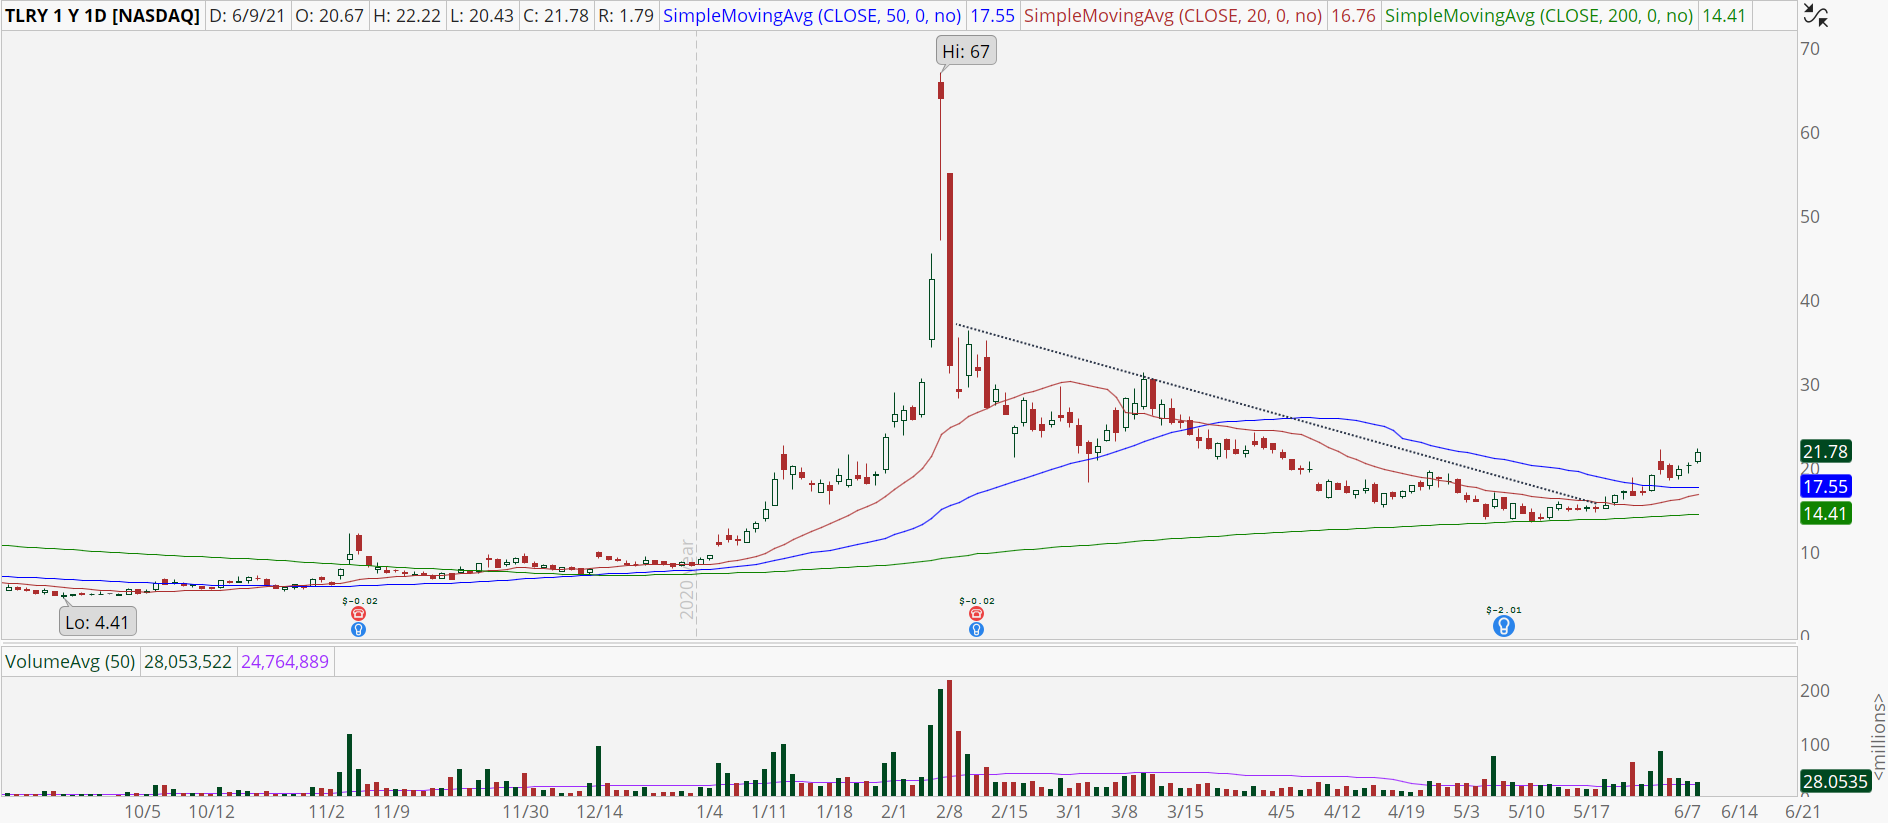Click the 'L: 20.43' low price readout
The image size is (1888, 823).
coord(482,16)
